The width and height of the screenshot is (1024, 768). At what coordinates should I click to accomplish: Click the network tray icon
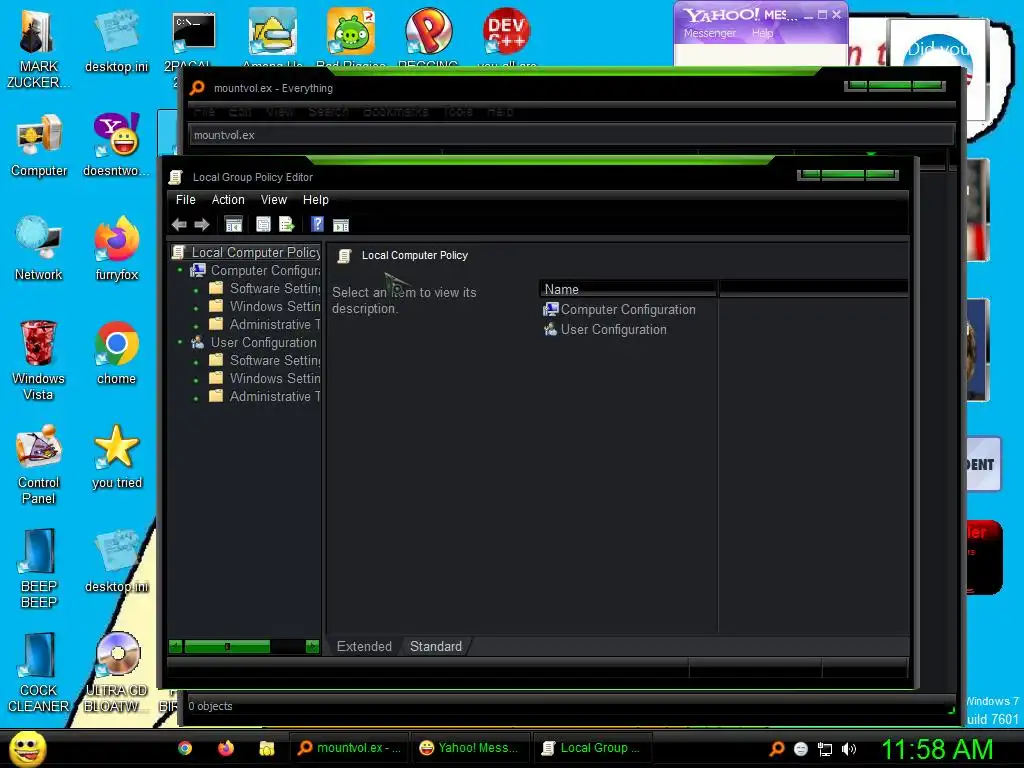(x=825, y=749)
